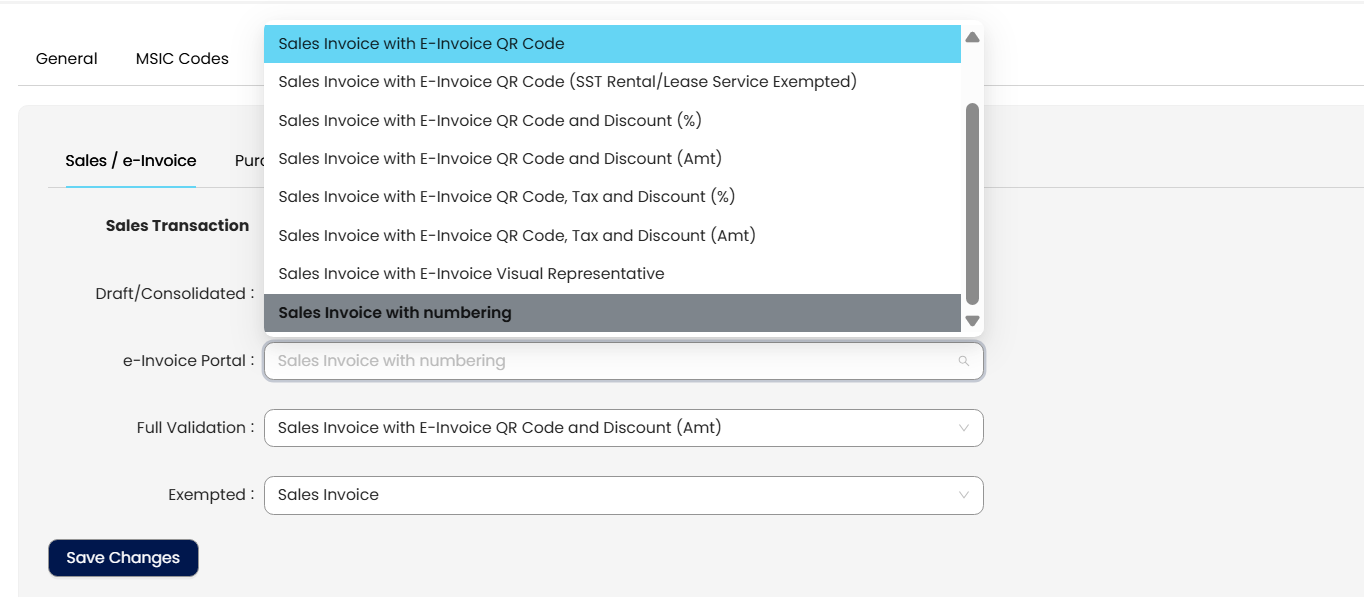The image size is (1364, 597).
Task: Select Sales Invoice with E-Invoice QR Code
Action: click(x=421, y=44)
